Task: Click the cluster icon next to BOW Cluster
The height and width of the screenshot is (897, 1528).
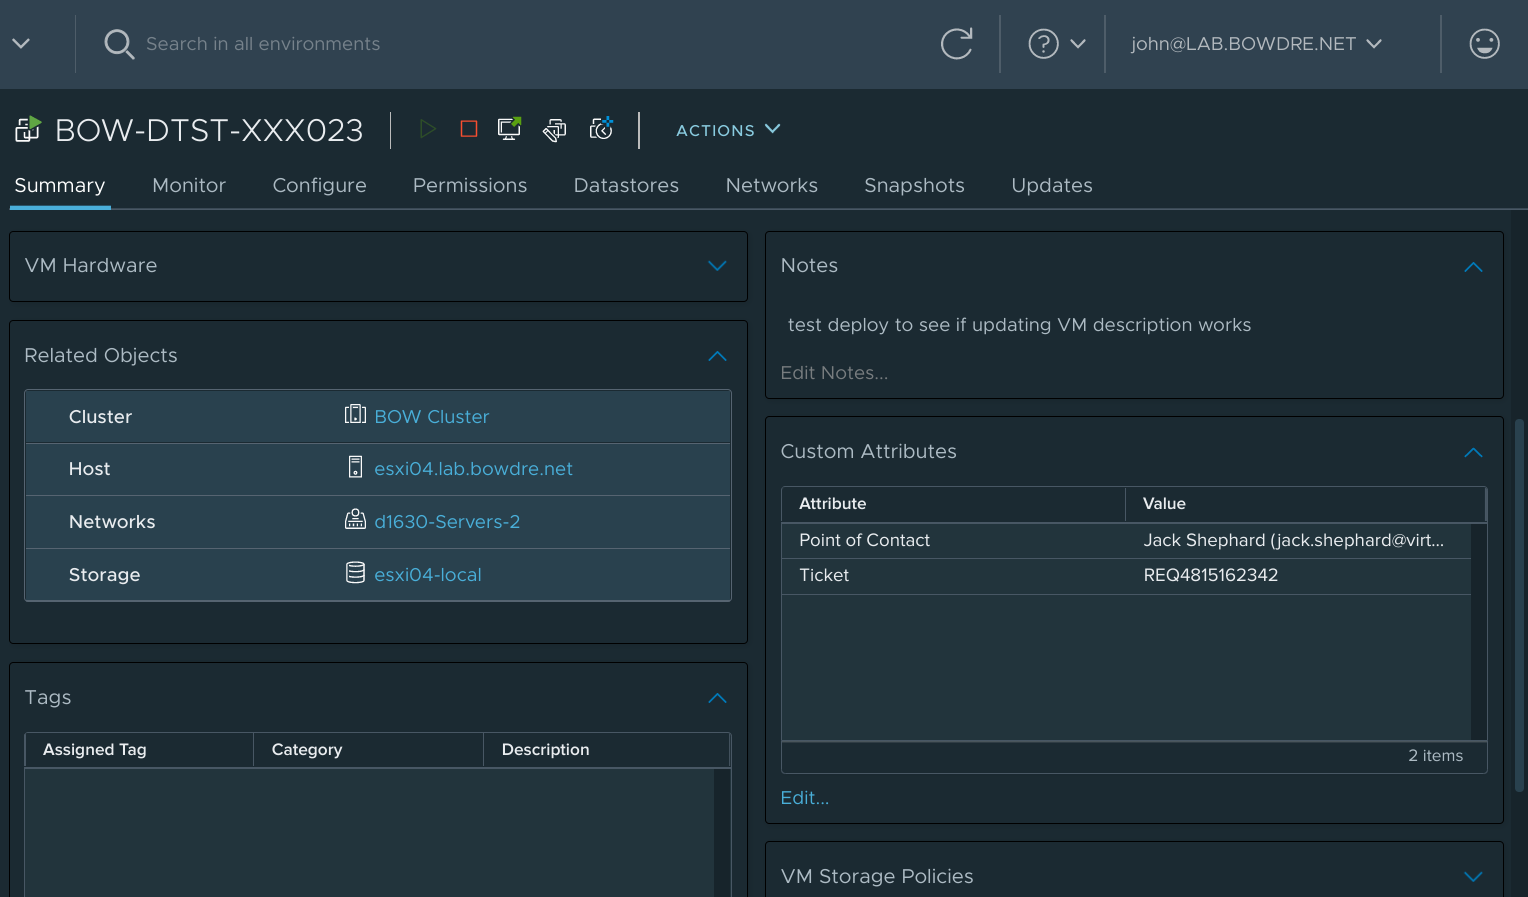Action: point(355,415)
